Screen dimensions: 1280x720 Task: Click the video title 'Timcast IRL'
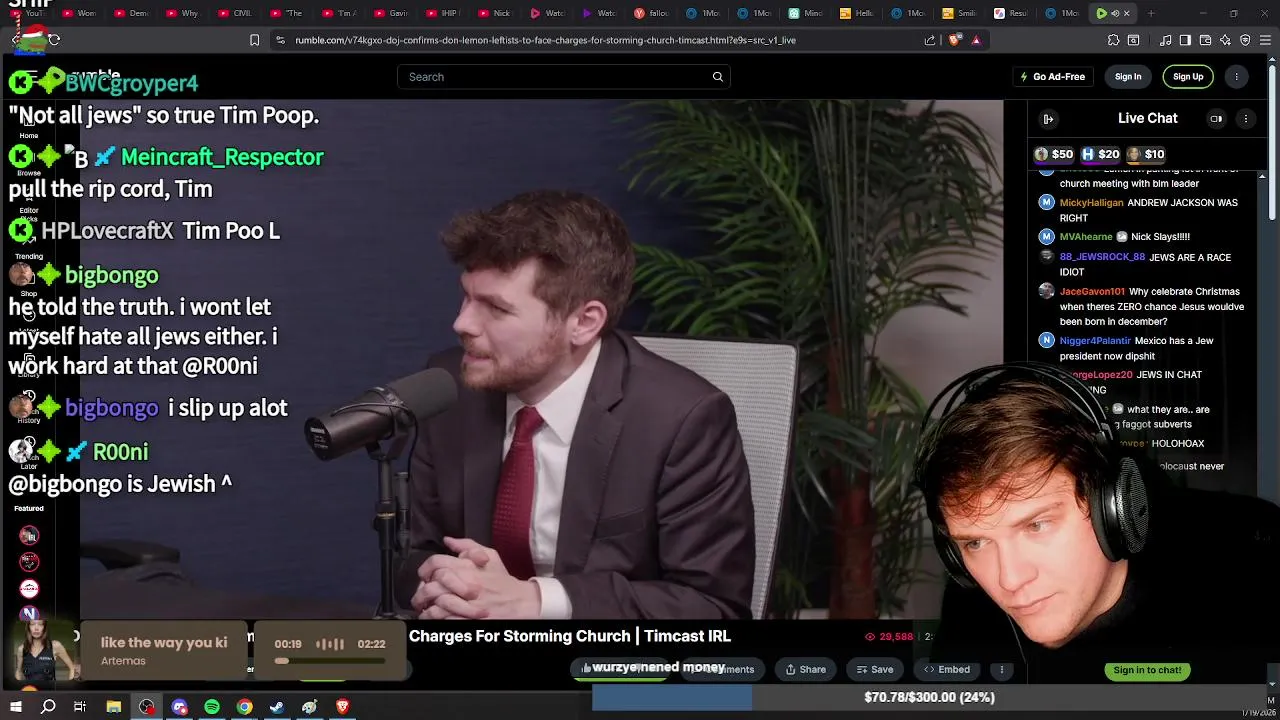point(687,636)
